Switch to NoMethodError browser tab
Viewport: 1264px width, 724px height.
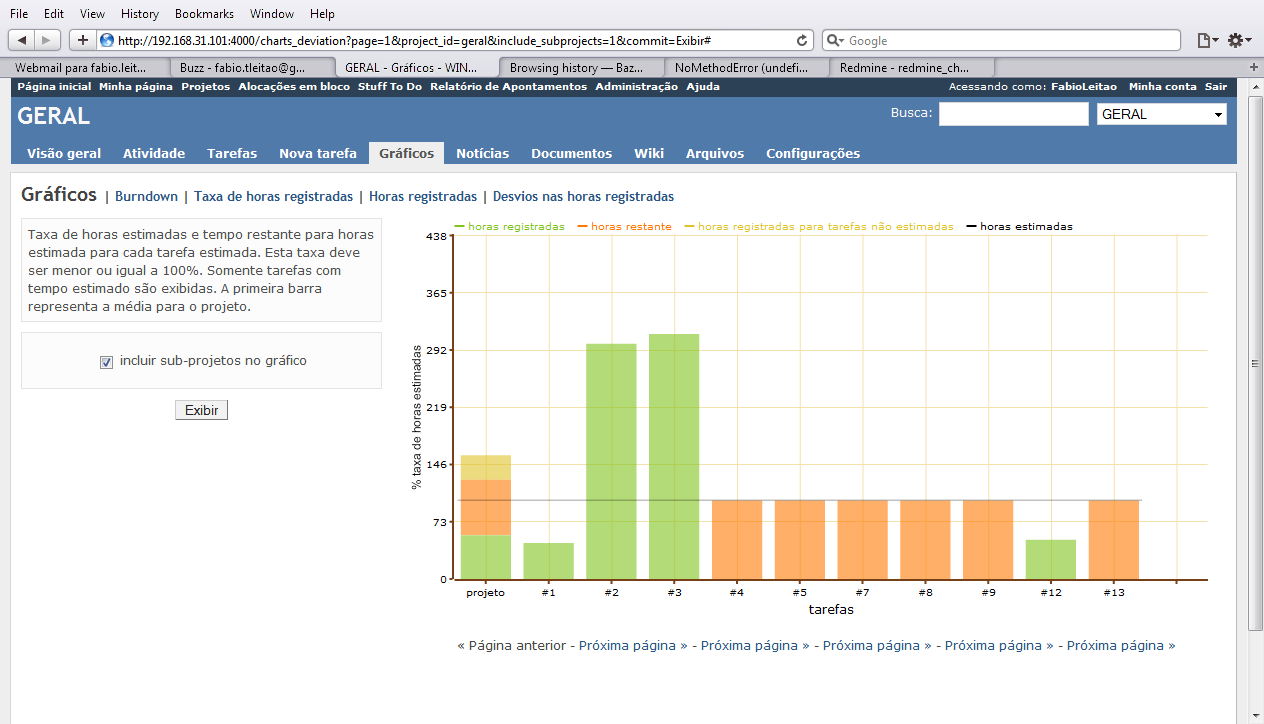point(747,68)
